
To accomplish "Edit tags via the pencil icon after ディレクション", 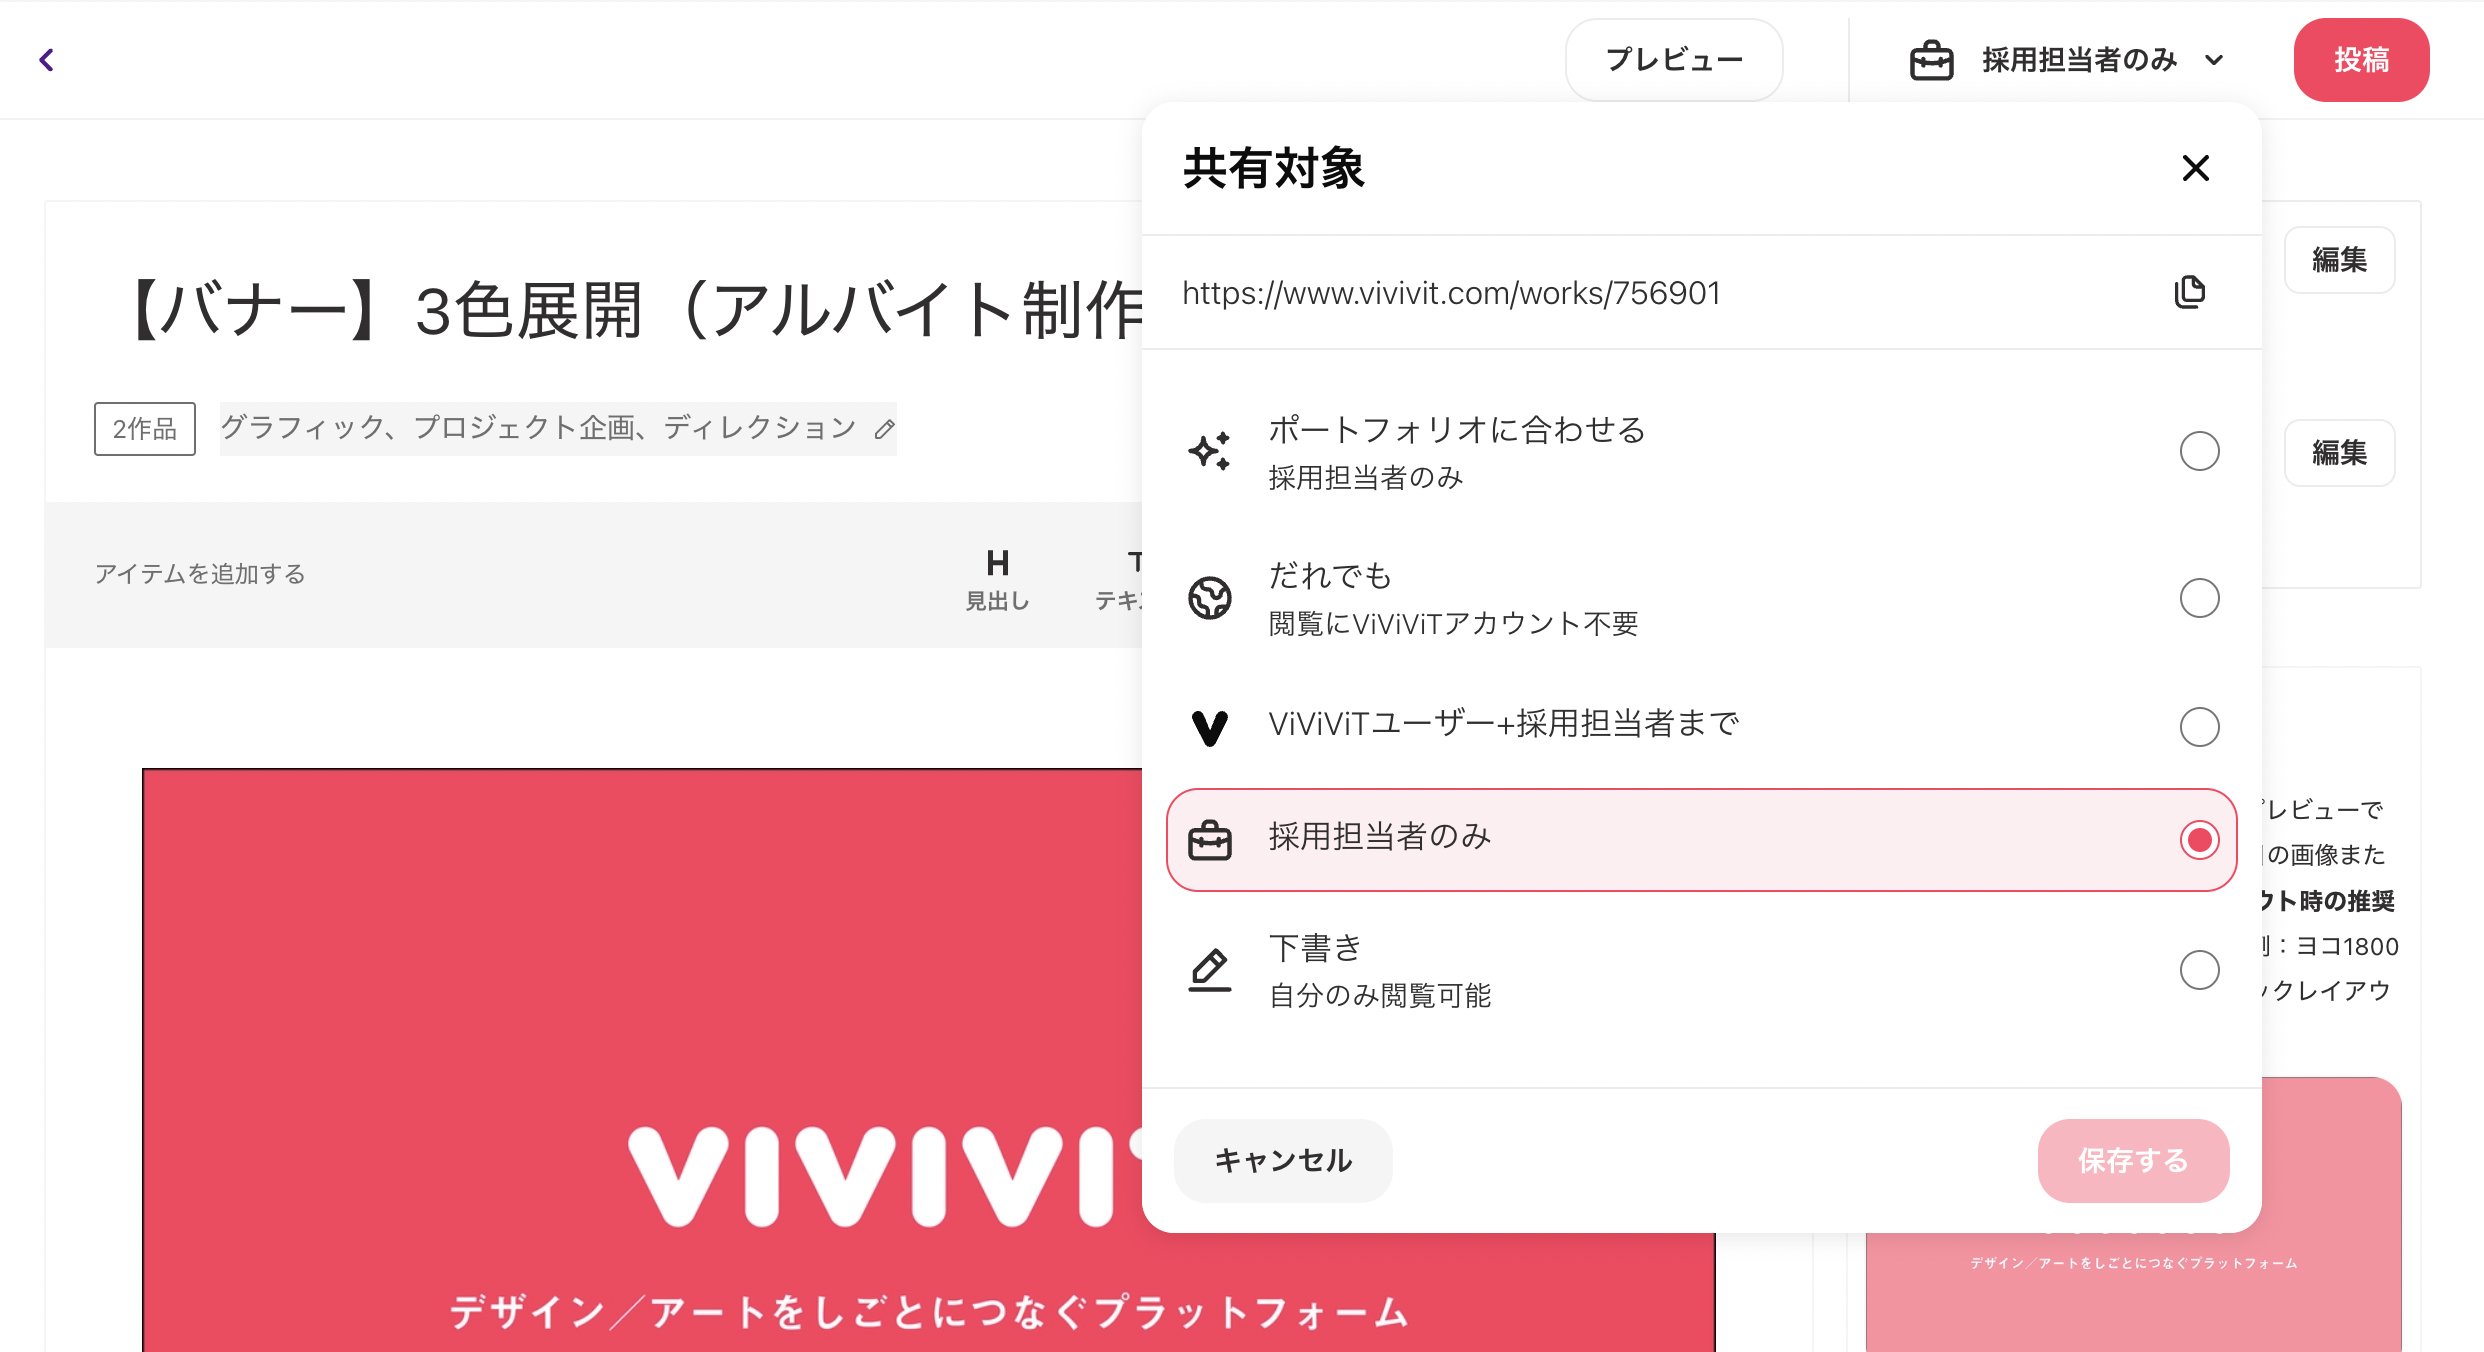I will click(x=884, y=430).
